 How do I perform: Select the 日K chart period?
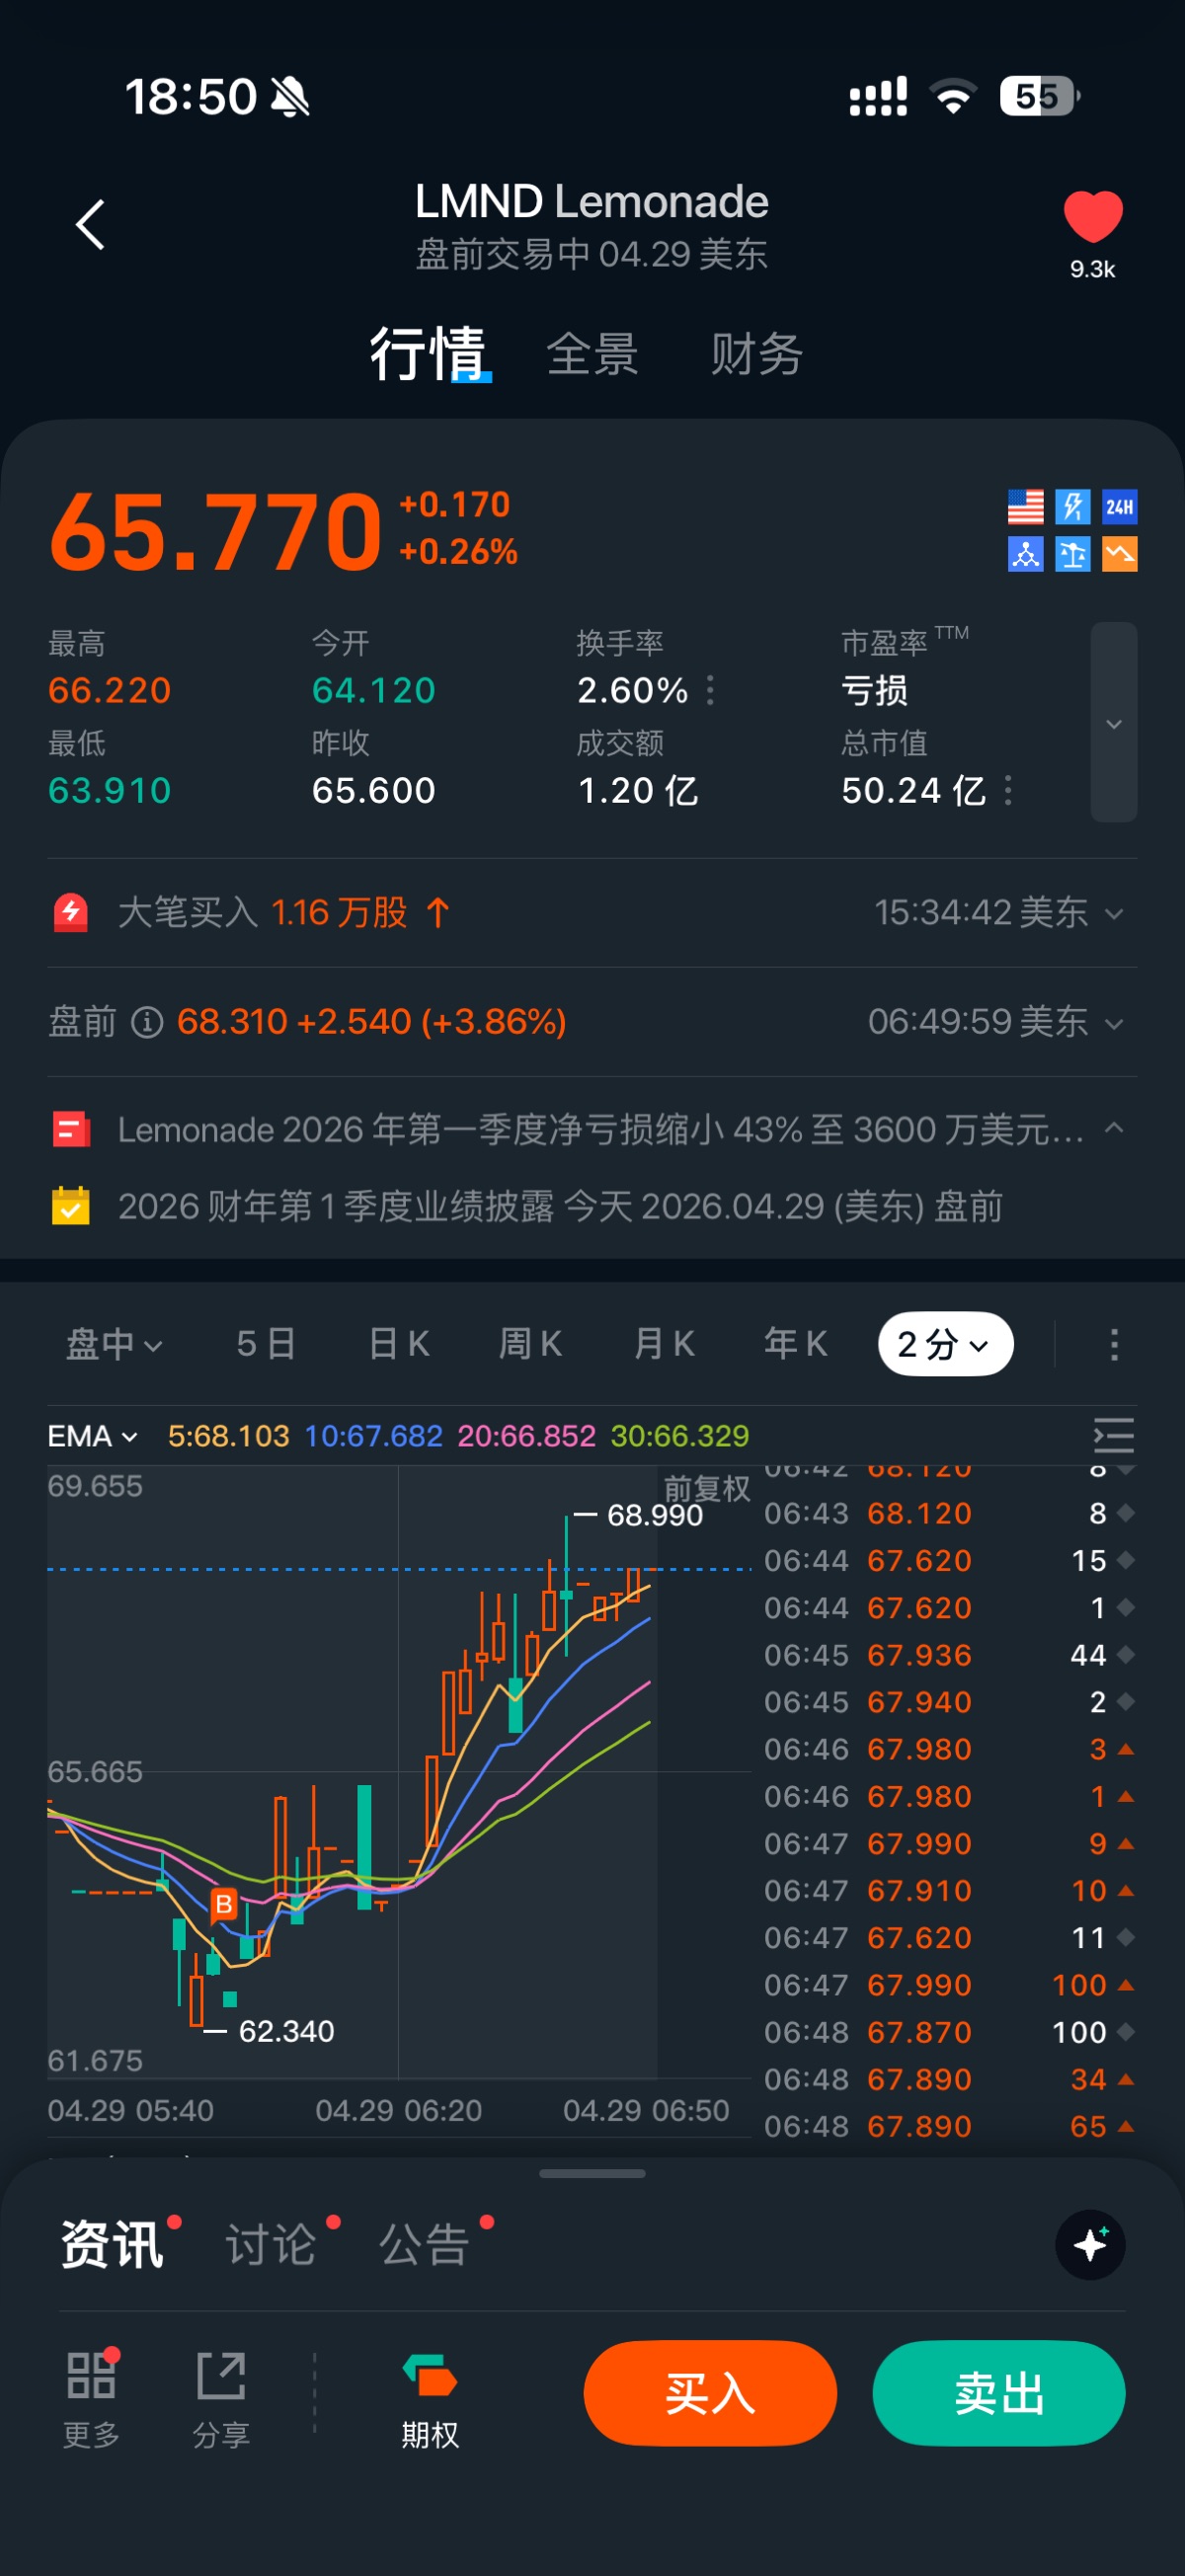click(398, 1344)
